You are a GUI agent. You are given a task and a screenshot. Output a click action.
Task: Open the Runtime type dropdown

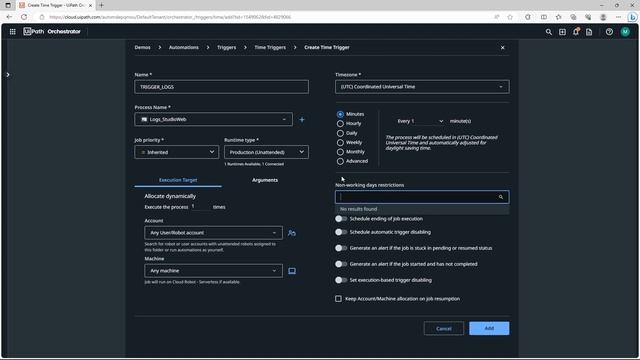(x=266, y=152)
